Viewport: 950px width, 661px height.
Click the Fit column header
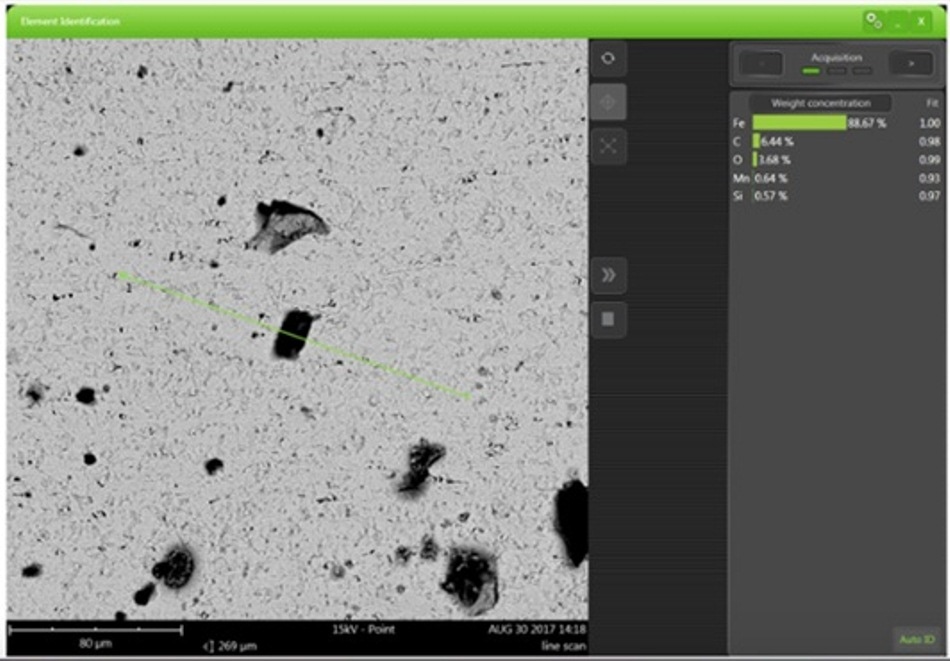(x=932, y=103)
